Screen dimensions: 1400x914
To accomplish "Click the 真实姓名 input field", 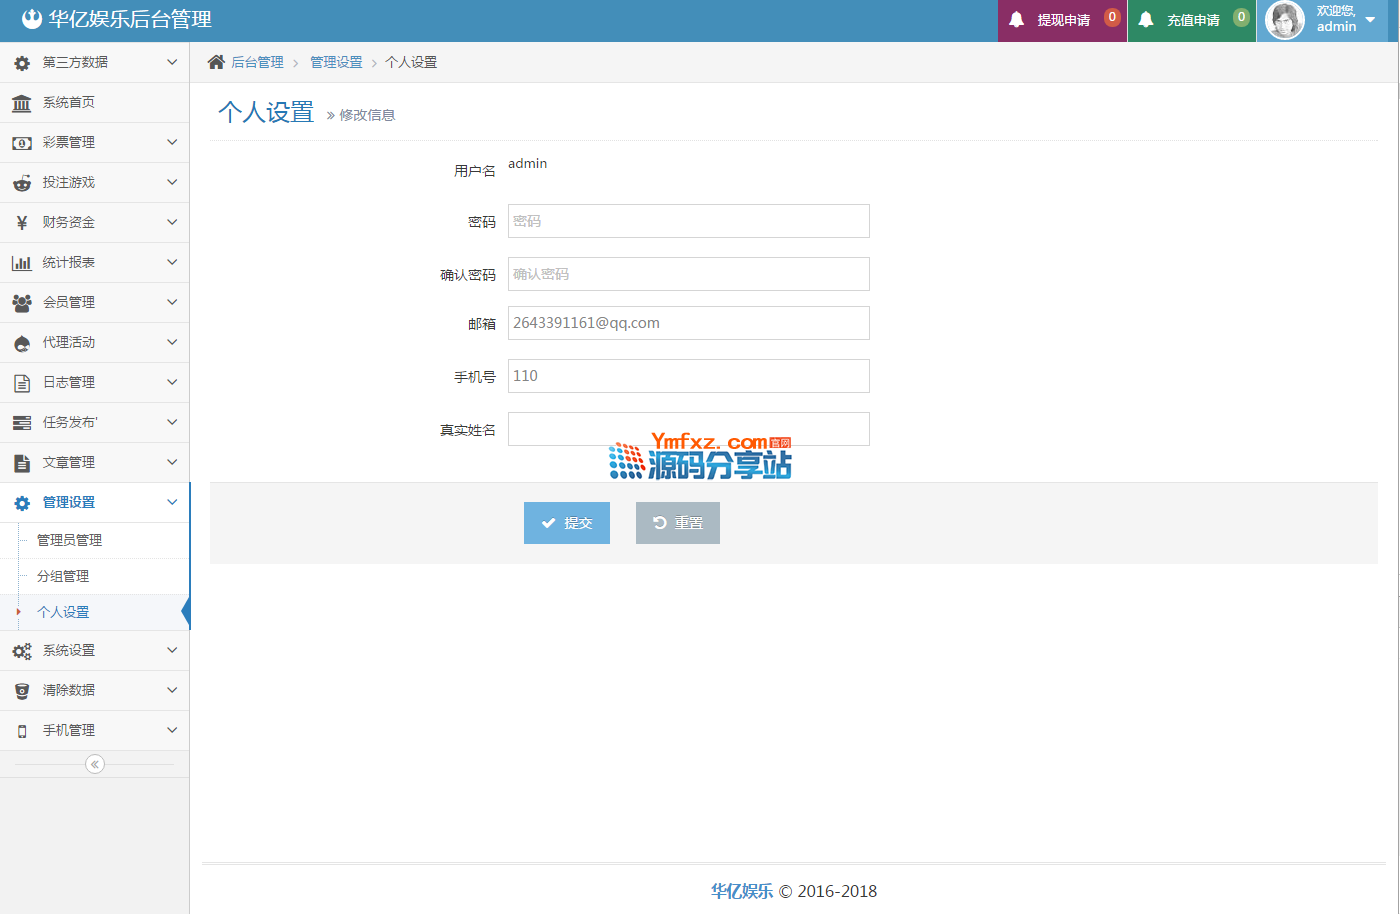I will tap(688, 429).
